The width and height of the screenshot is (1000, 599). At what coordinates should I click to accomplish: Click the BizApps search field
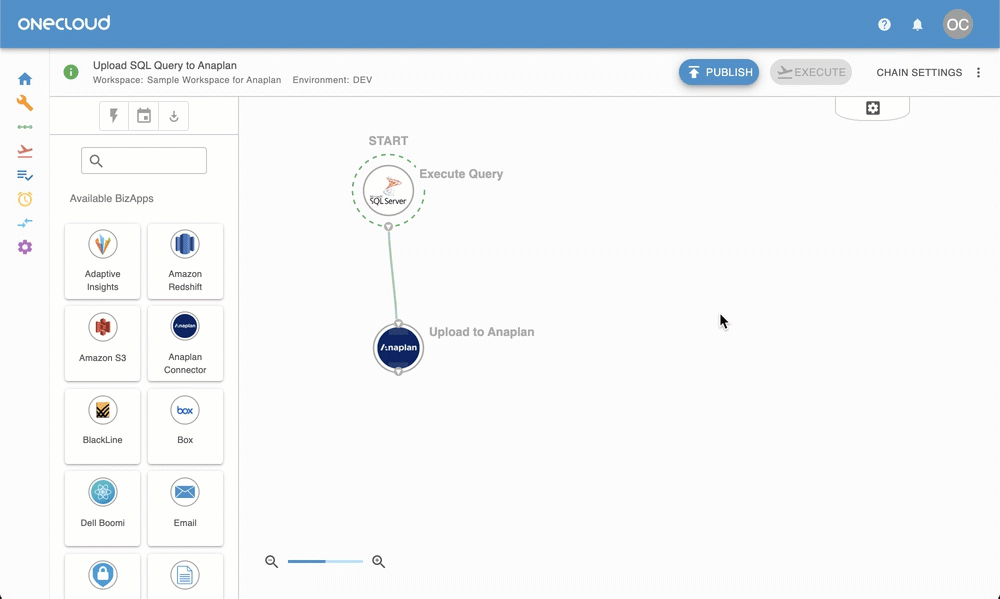click(144, 161)
